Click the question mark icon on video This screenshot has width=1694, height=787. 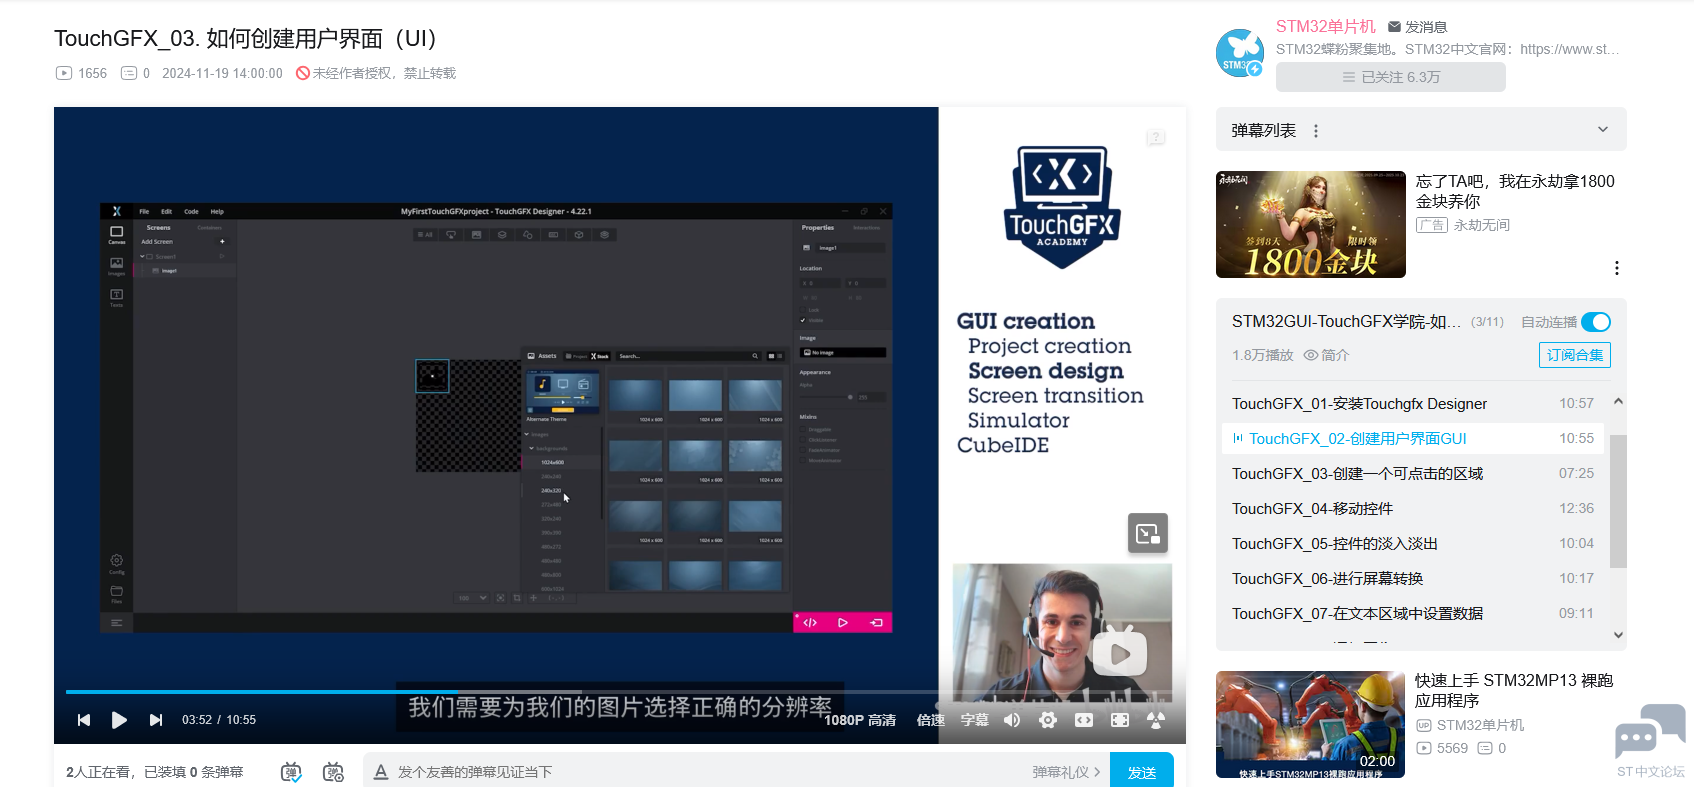coord(1156,137)
